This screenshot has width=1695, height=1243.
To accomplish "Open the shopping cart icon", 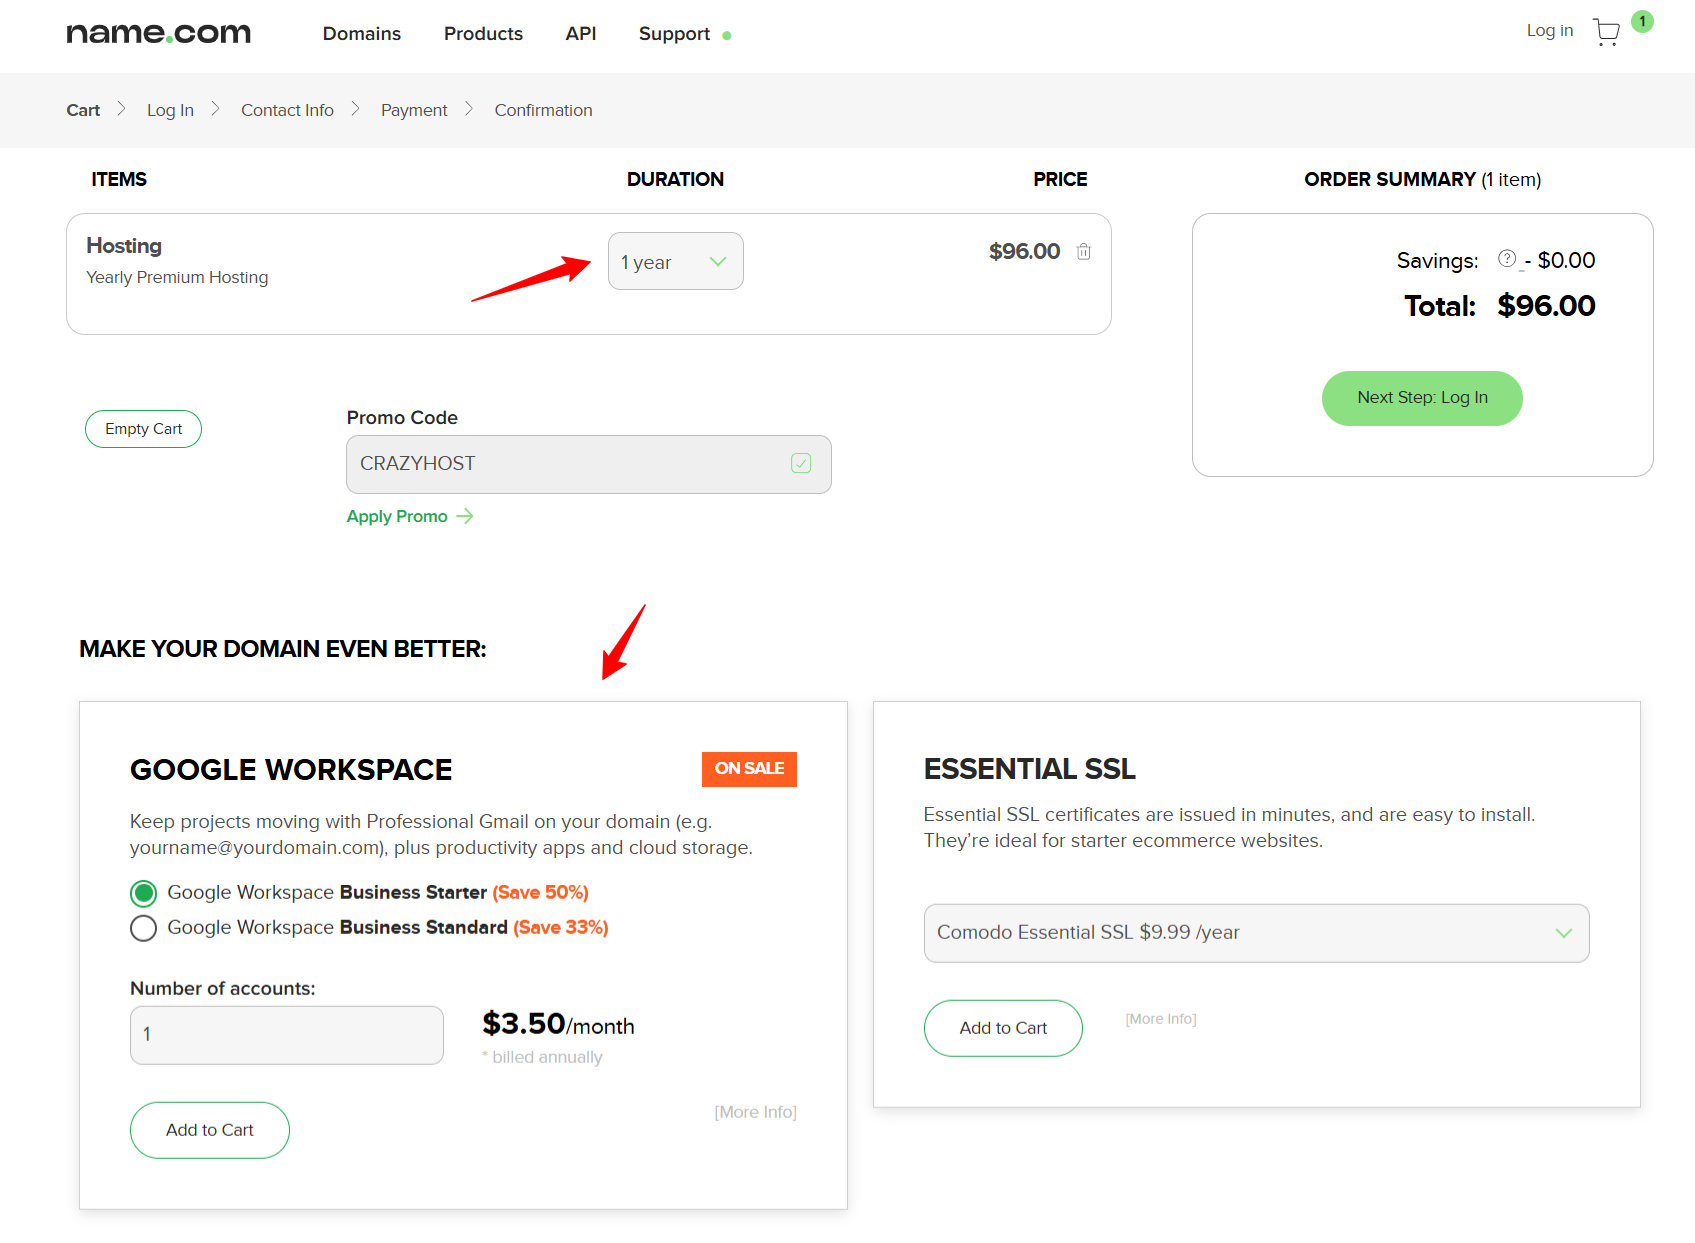I will point(1606,33).
